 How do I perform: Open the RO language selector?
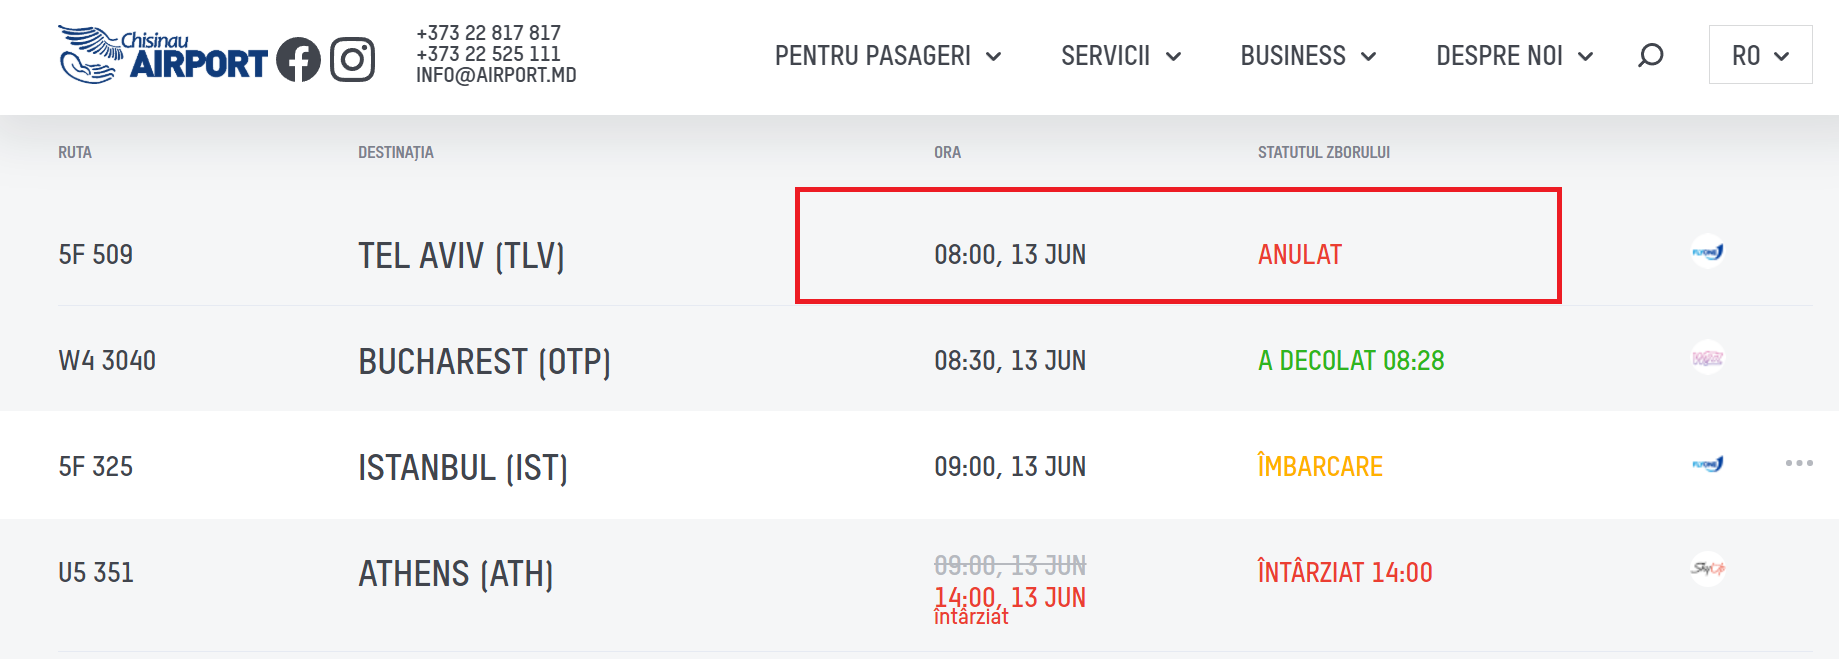tap(1760, 55)
